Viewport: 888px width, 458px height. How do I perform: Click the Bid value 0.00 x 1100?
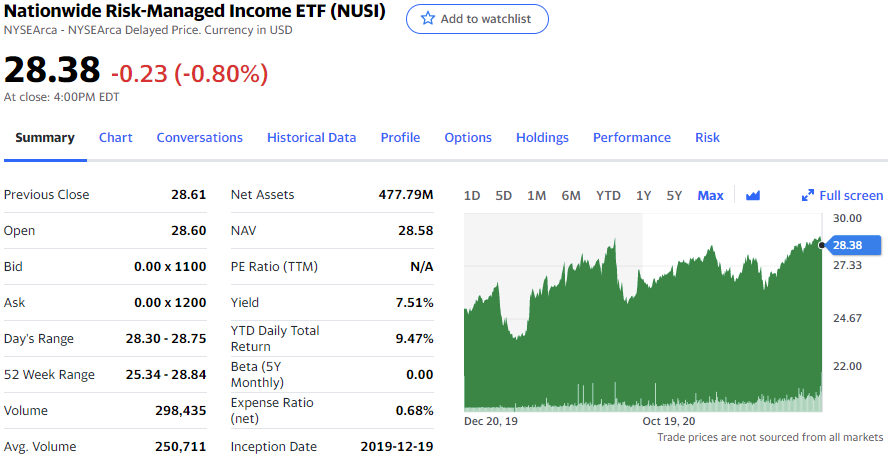(x=170, y=267)
